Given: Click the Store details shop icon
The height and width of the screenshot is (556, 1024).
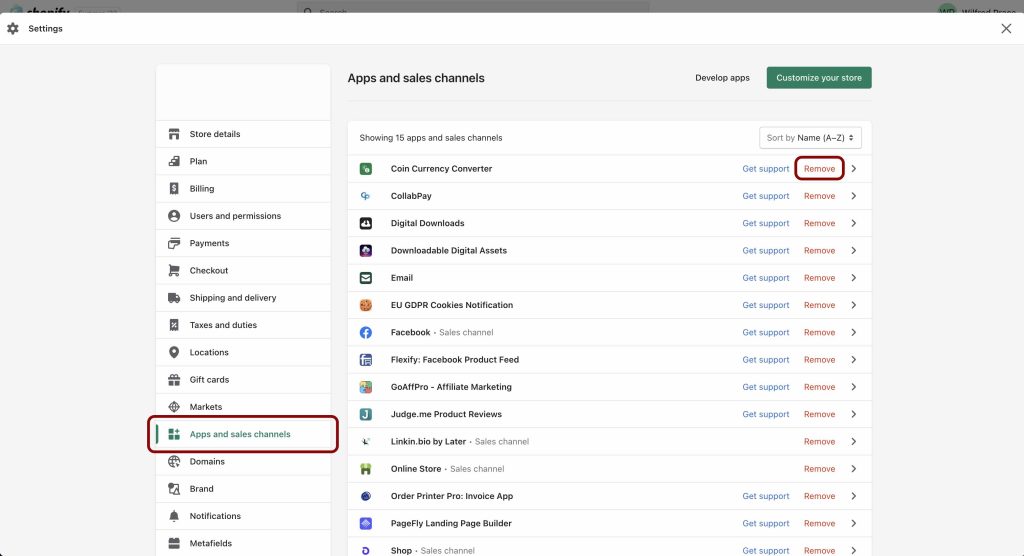Looking at the screenshot, I should click(174, 134).
